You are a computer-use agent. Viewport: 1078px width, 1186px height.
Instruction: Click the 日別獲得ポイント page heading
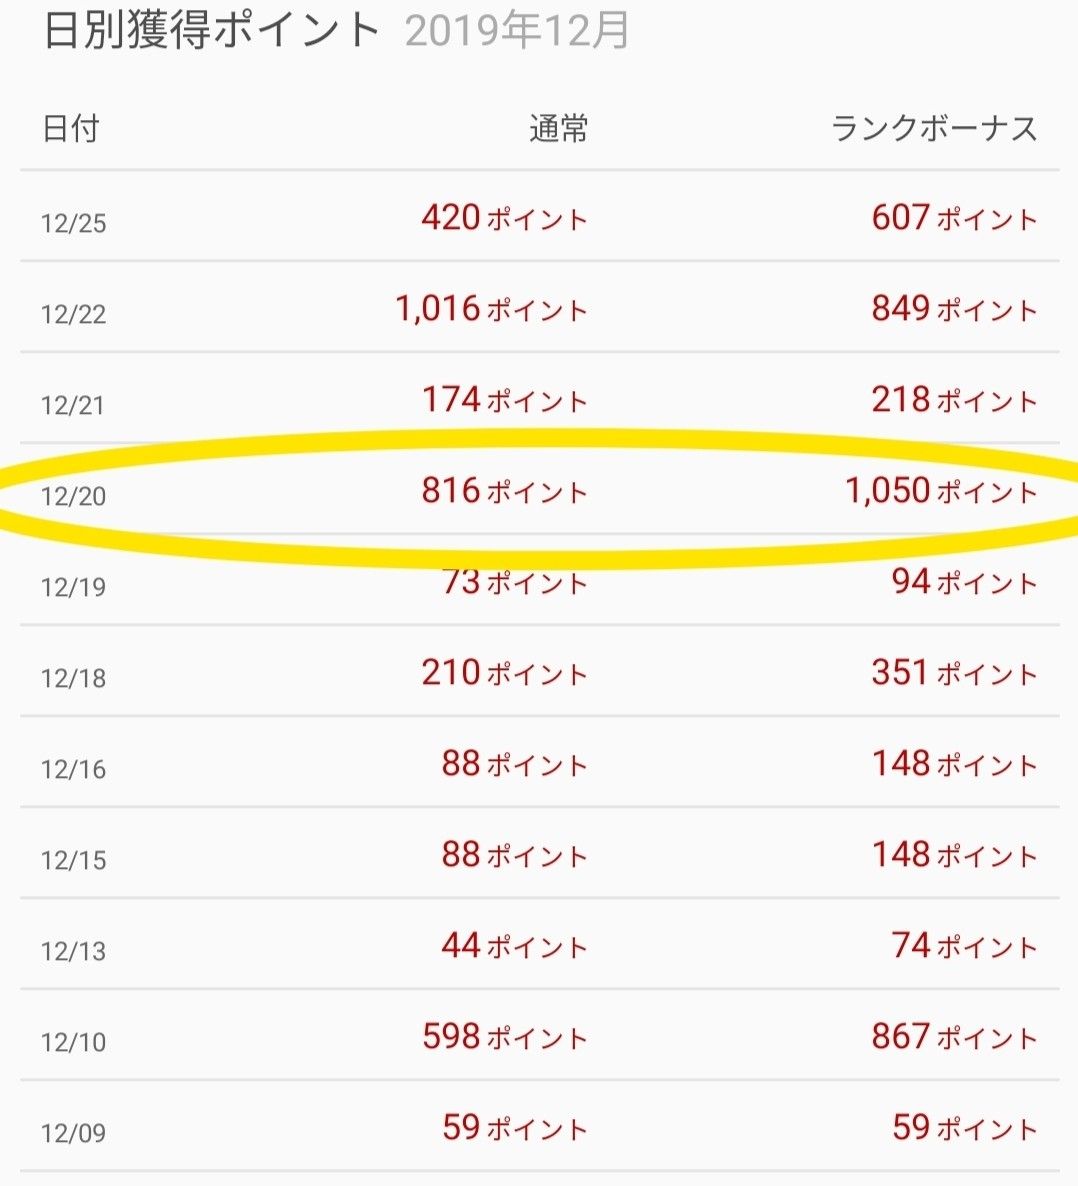(212, 32)
